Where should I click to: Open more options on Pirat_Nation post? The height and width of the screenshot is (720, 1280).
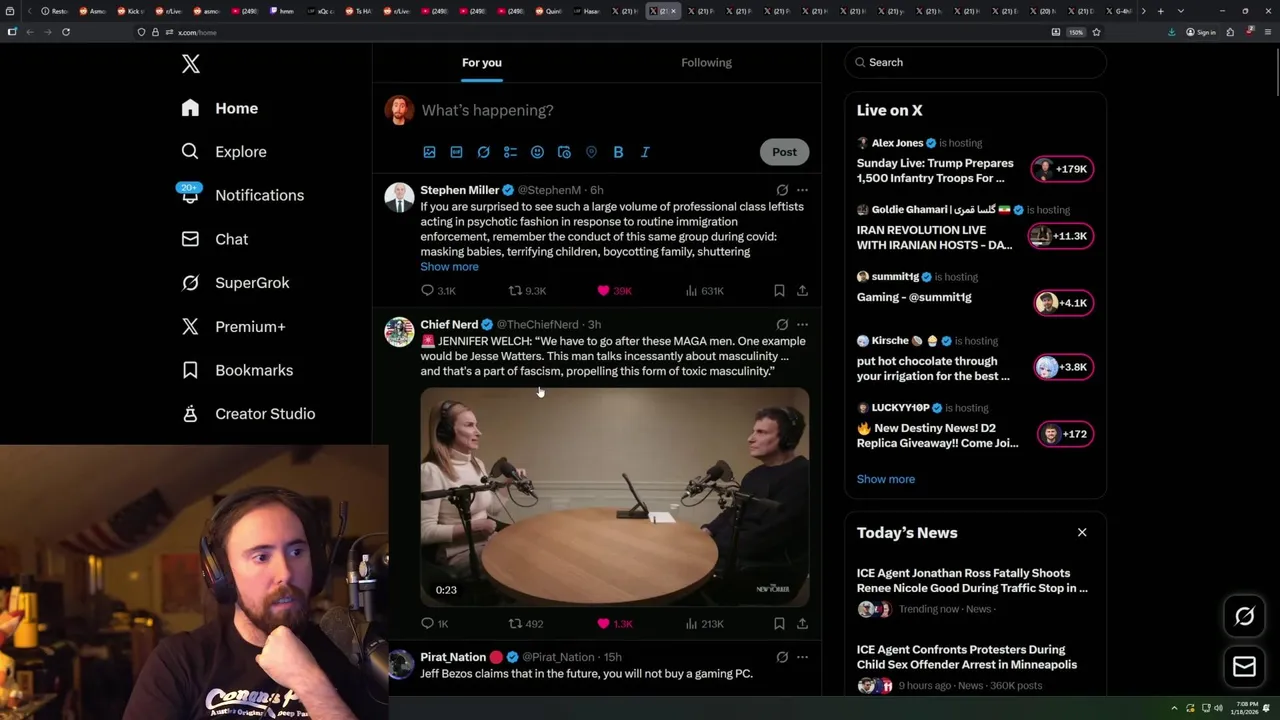pos(802,657)
